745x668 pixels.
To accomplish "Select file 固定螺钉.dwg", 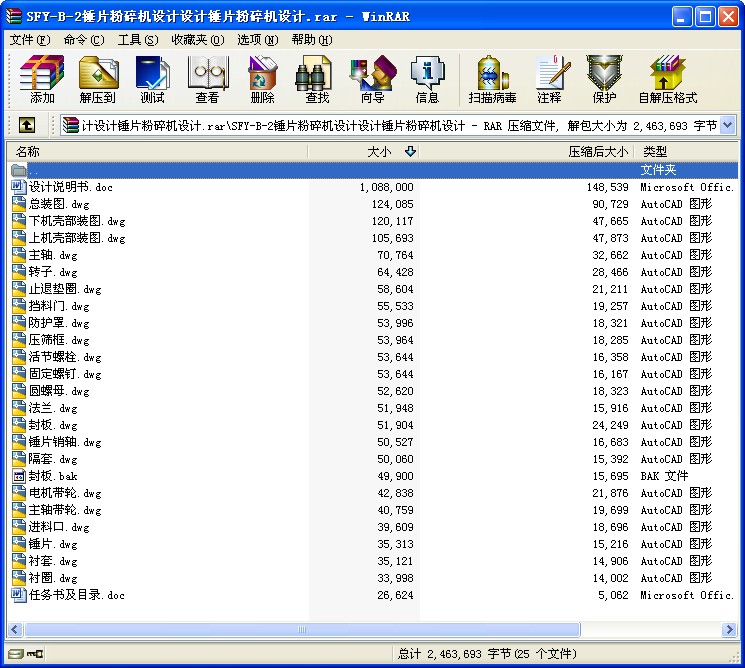I will coord(65,374).
